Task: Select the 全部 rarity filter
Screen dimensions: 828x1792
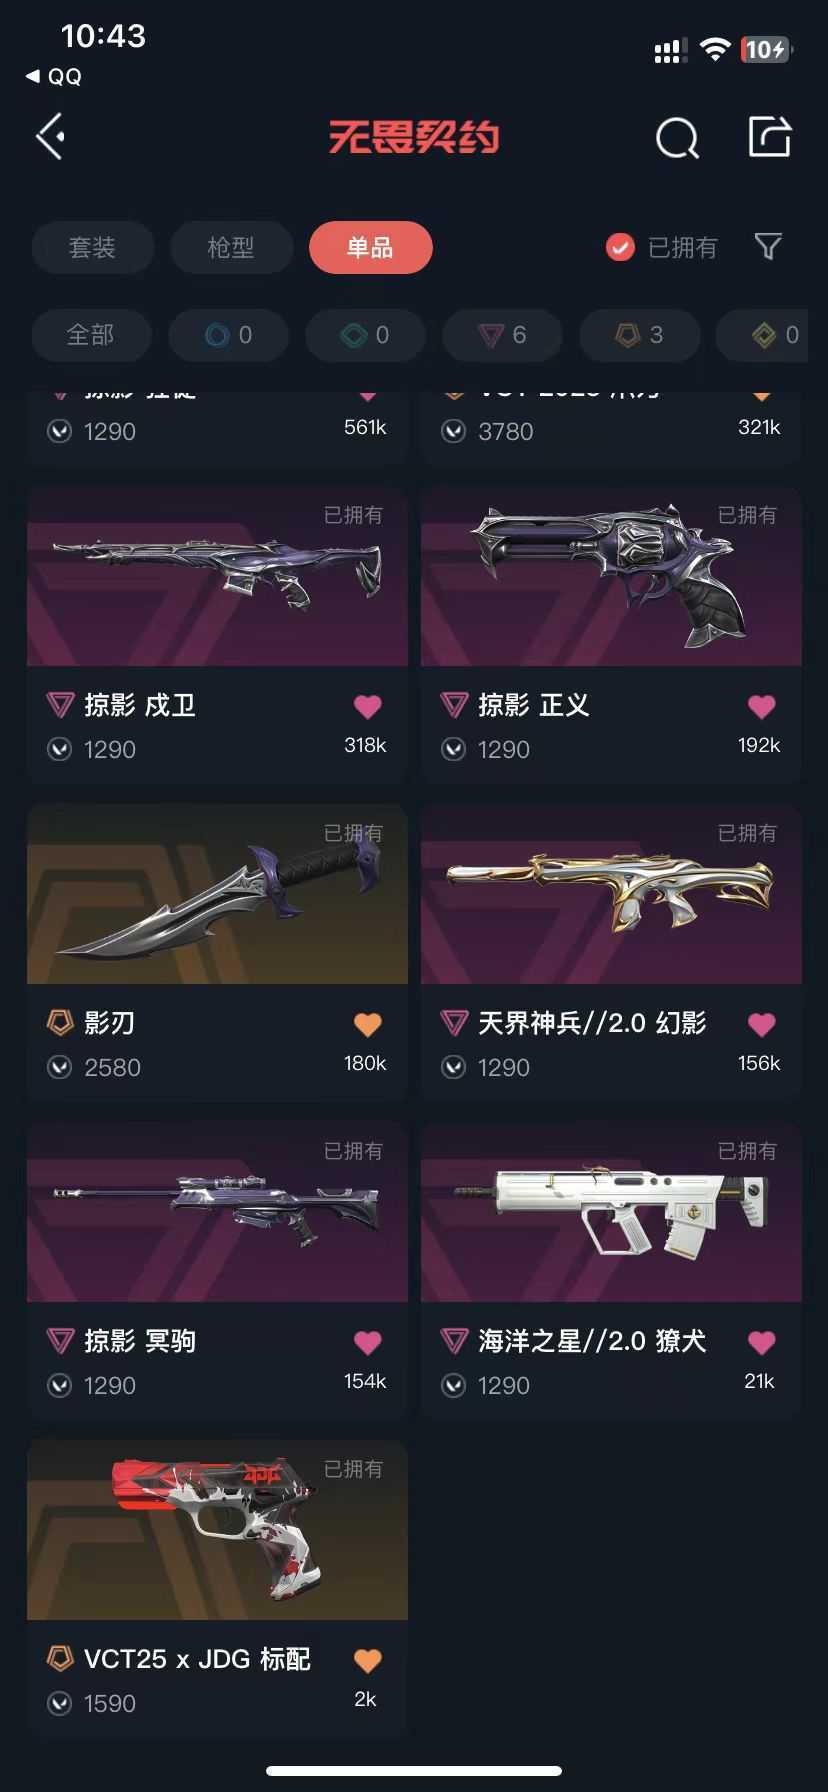Action: click(x=91, y=335)
